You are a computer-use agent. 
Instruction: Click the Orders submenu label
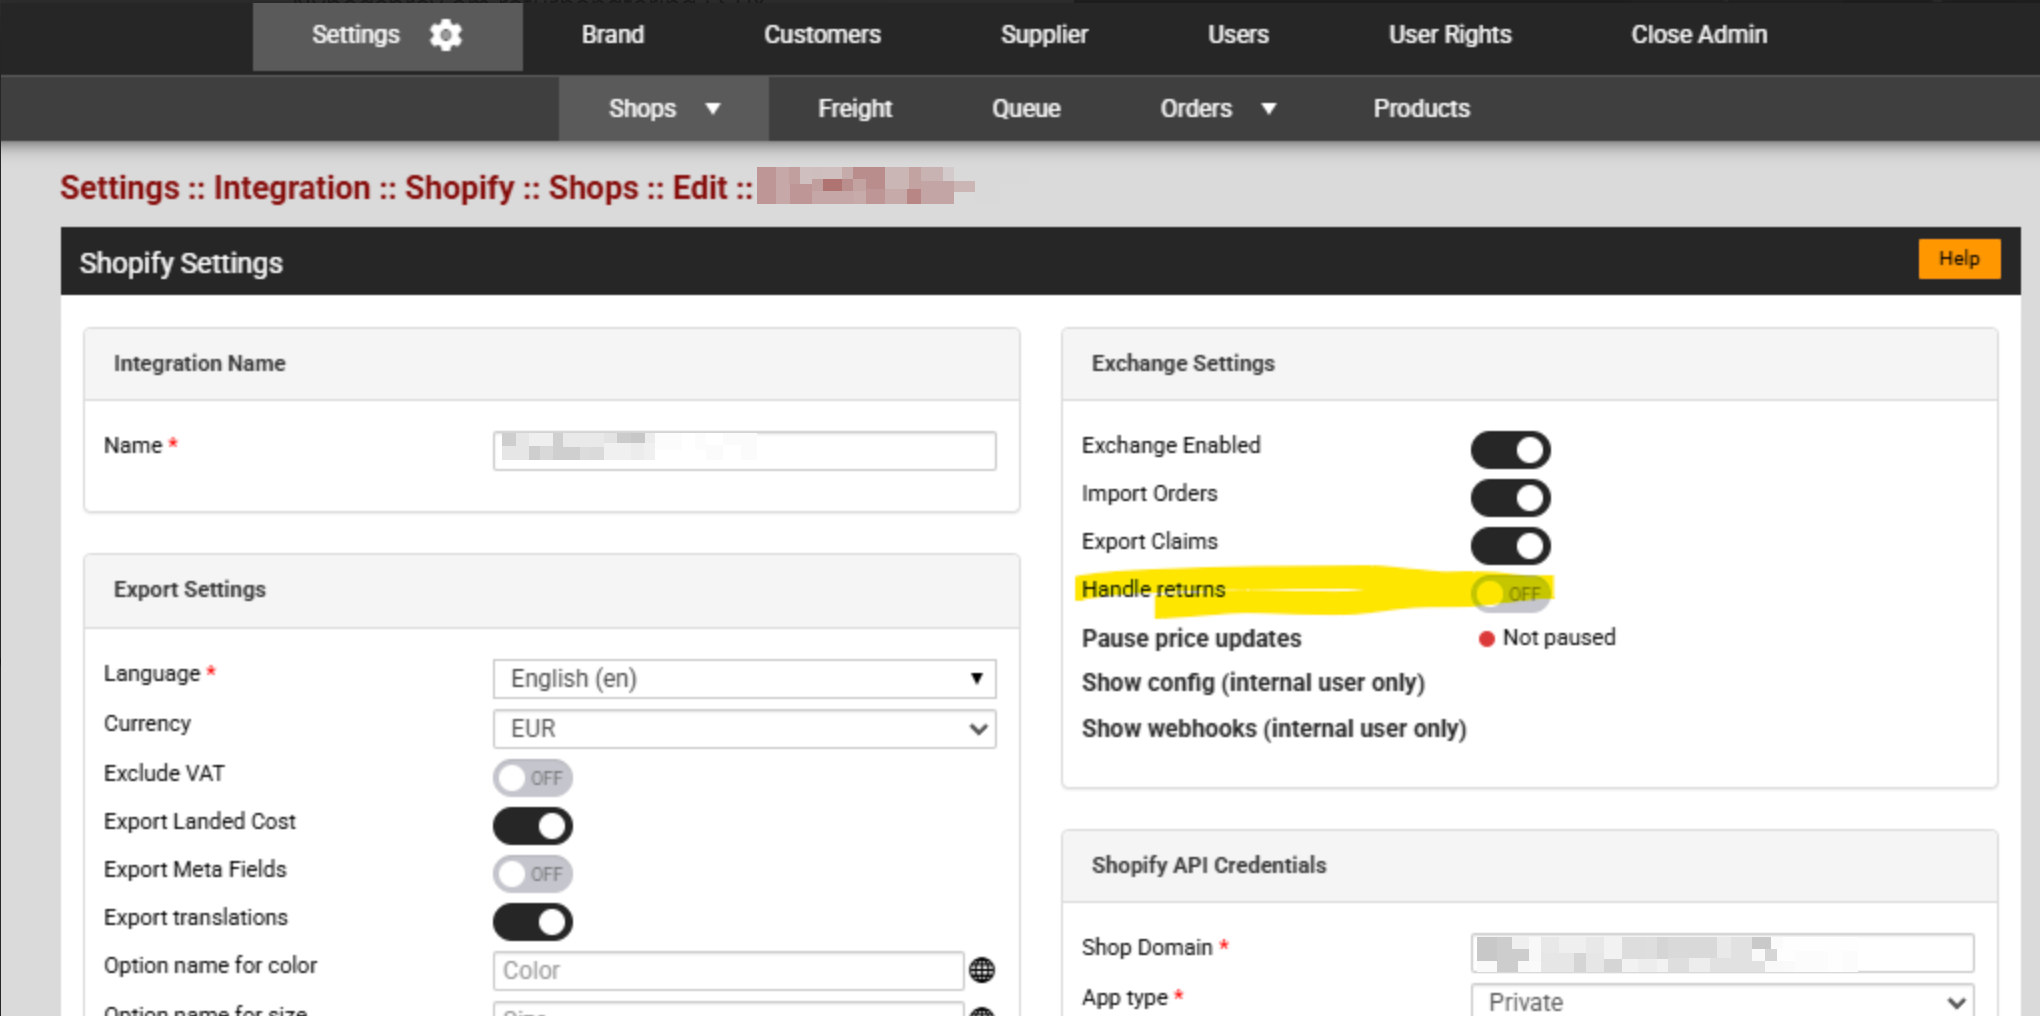(1196, 109)
